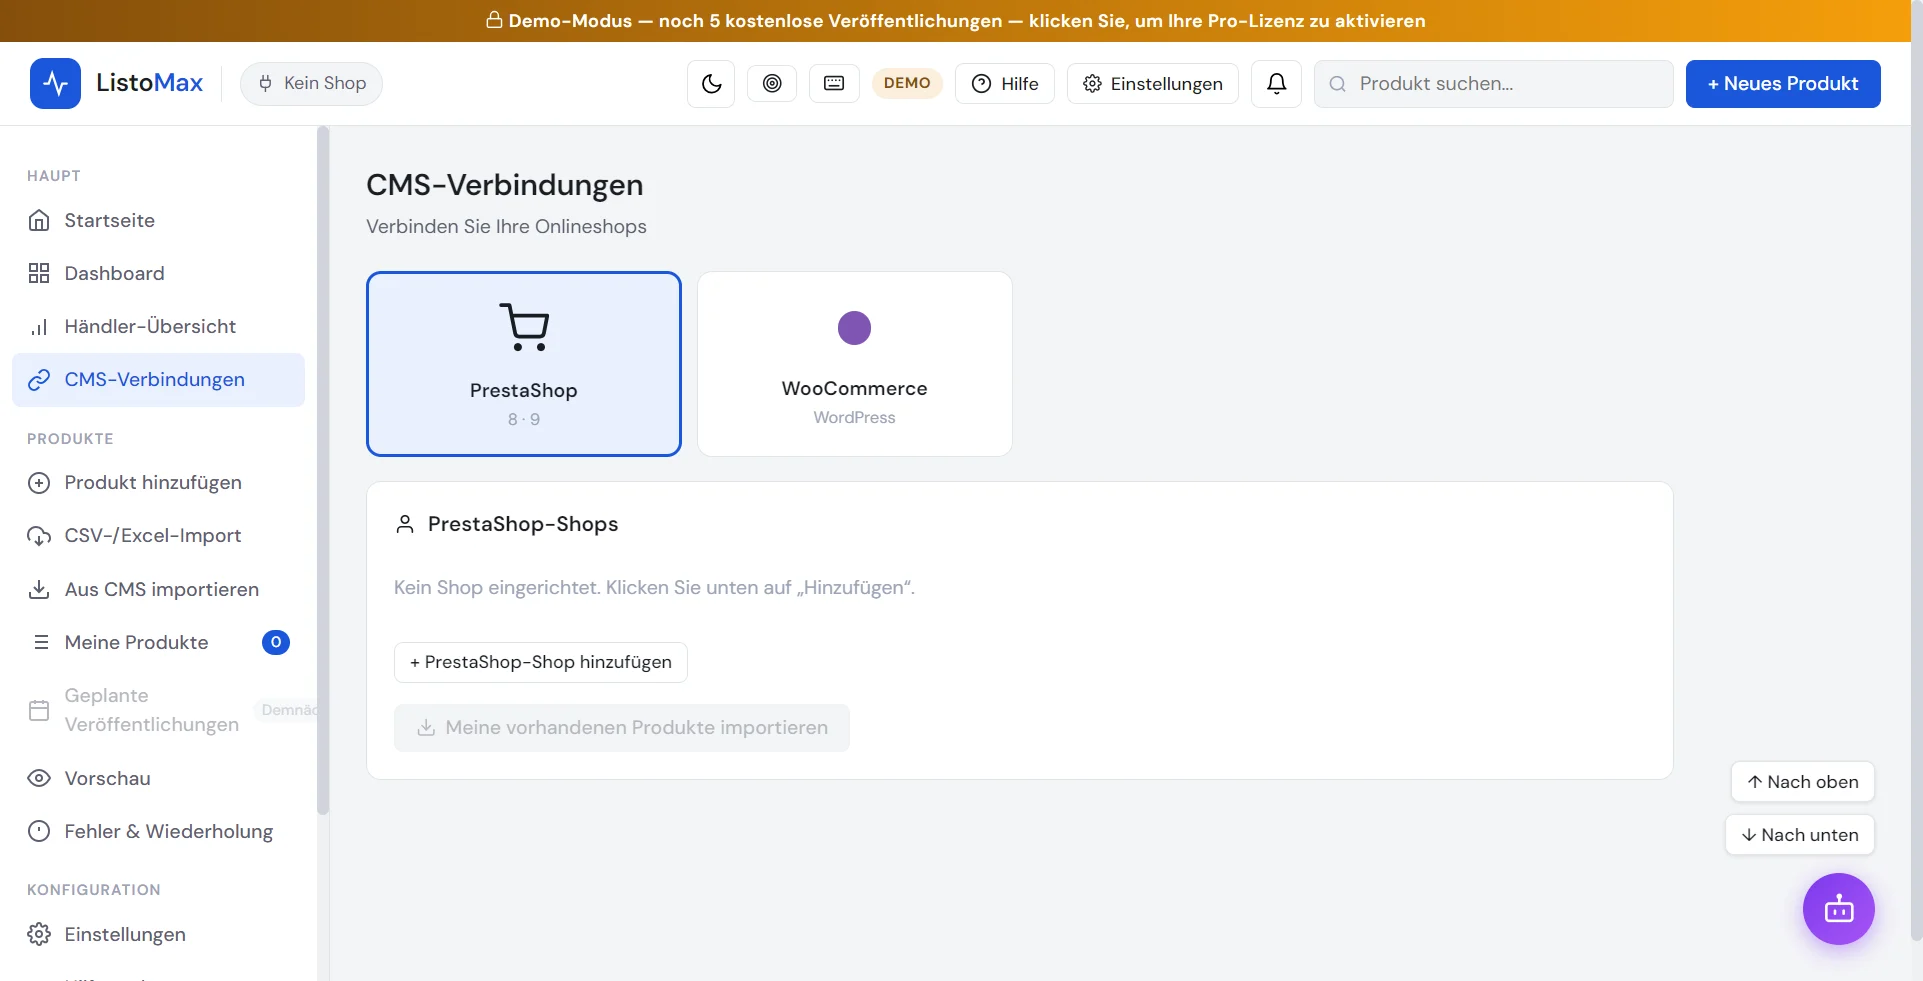The image size is (1923, 981).
Task: Open Geplante Veröffentlichungen sidebar item
Action: coord(158,710)
